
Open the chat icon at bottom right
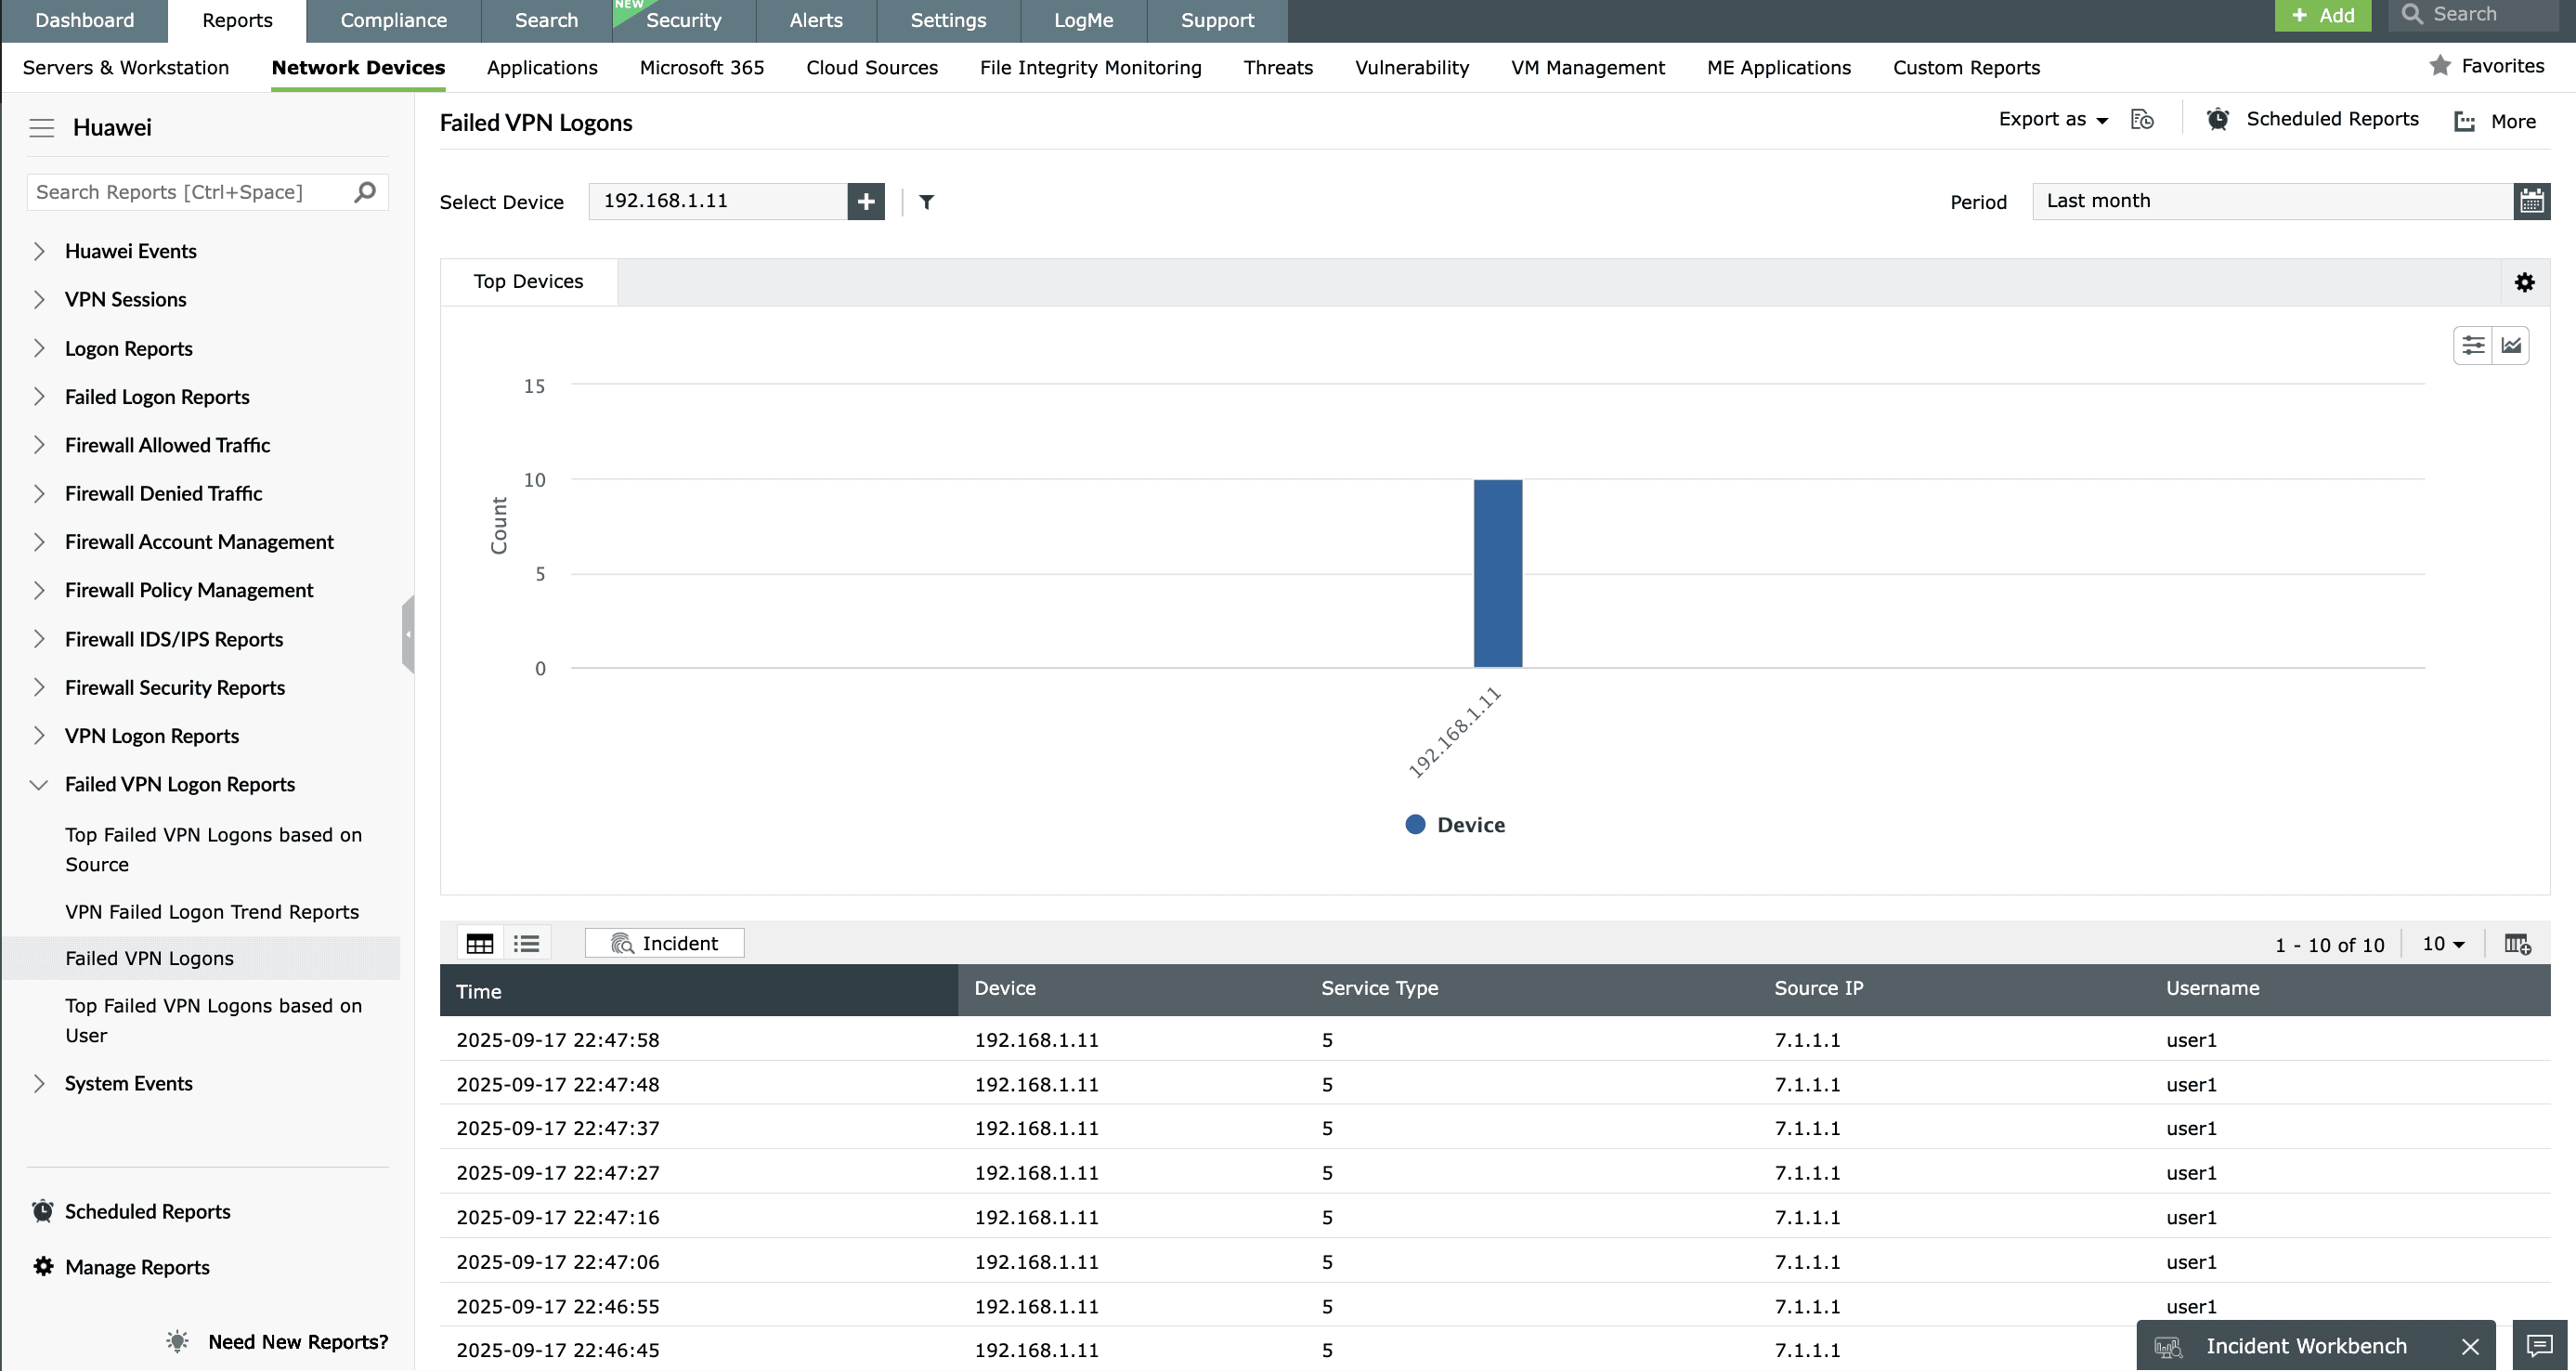coord(2539,1346)
